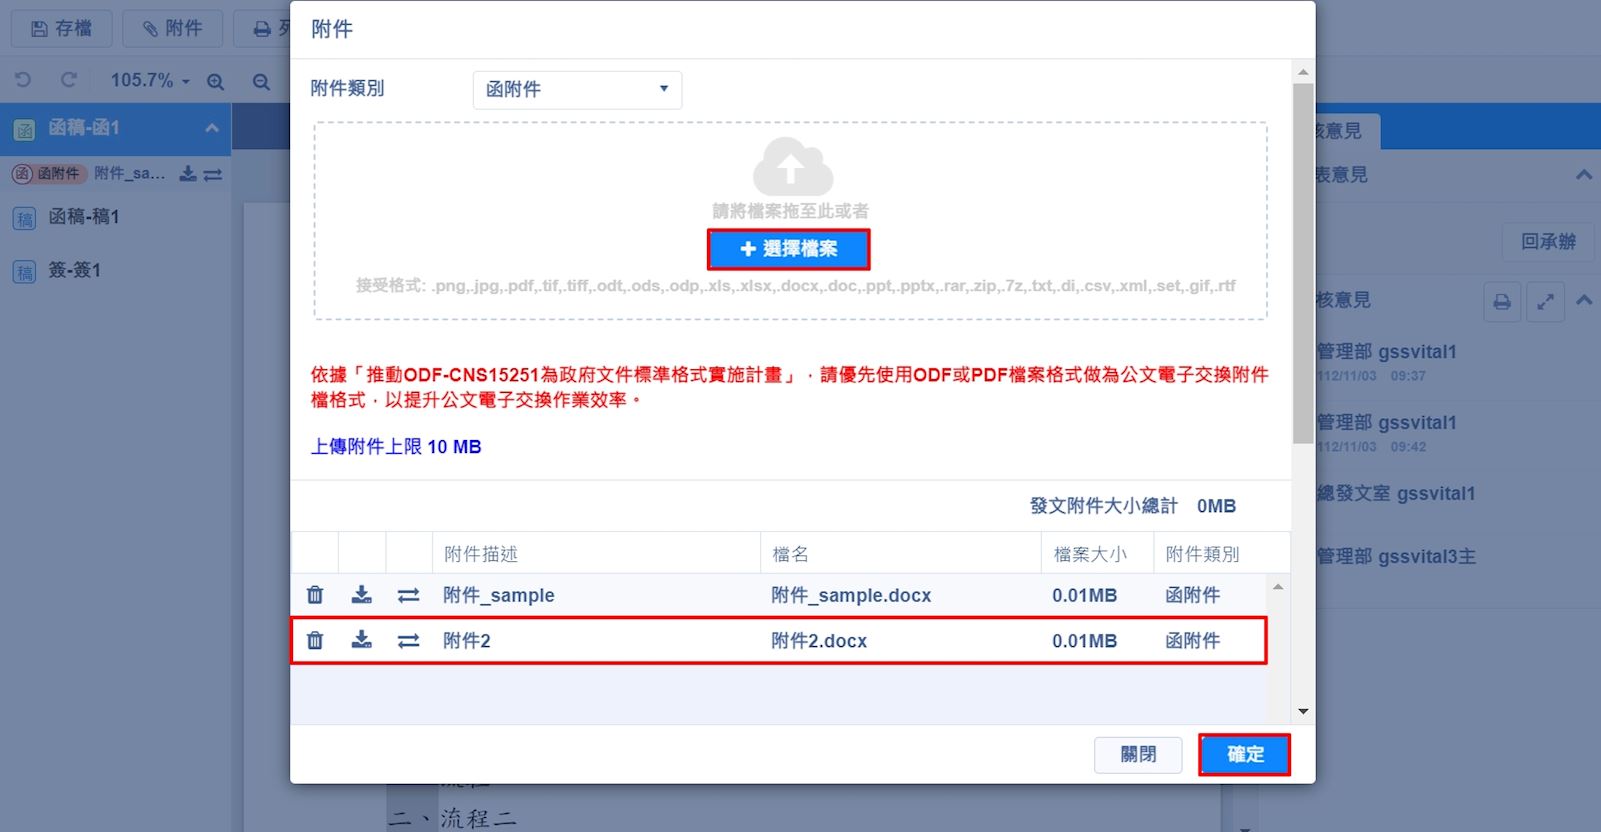Select 簽-簽1 in the left sidebar
Image resolution: width=1601 pixels, height=832 pixels.
tap(74, 270)
